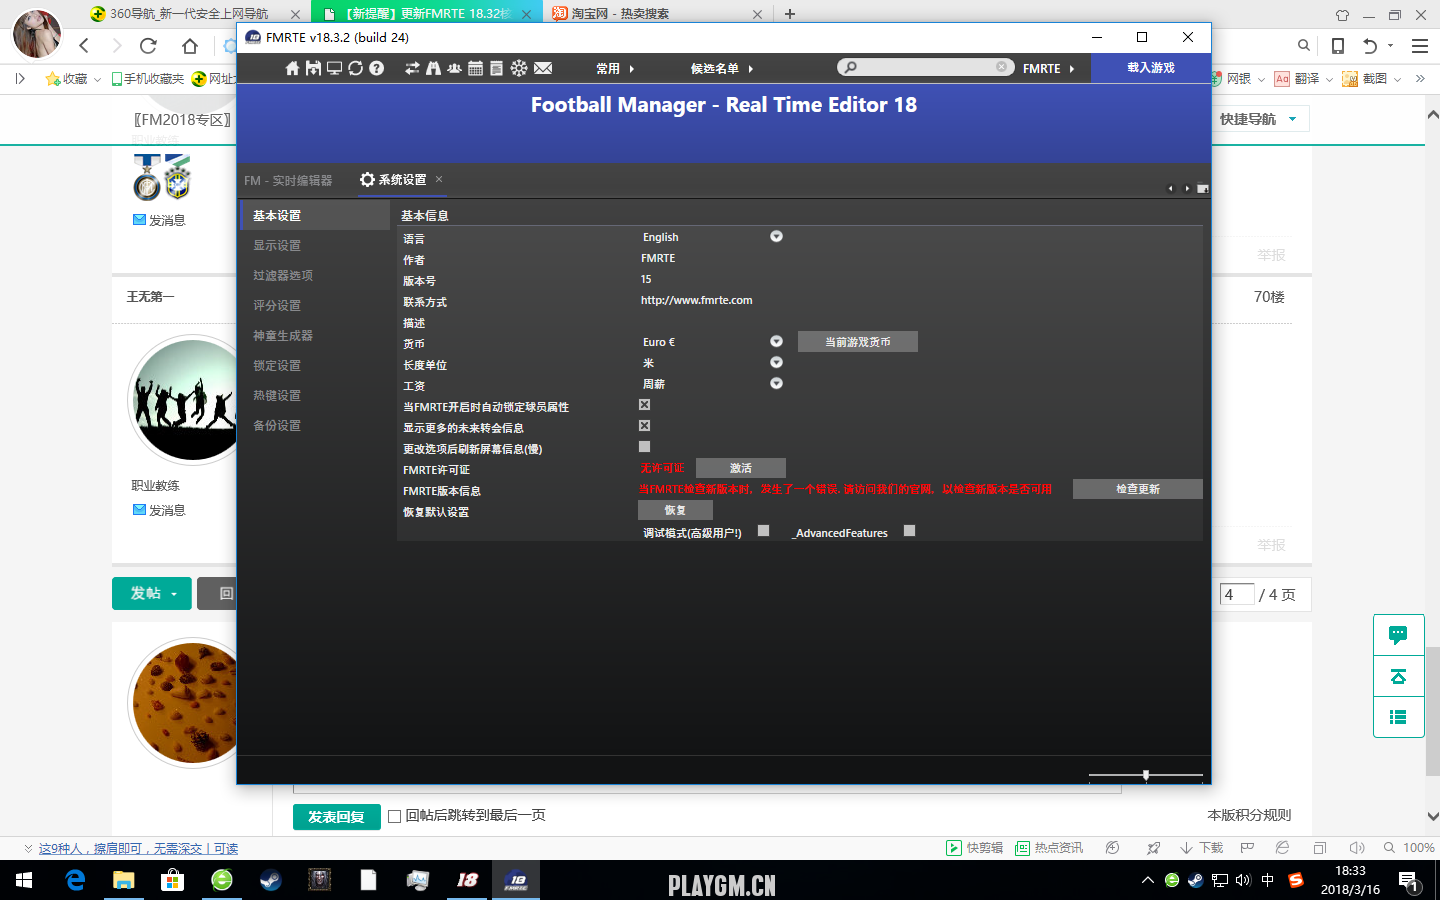Enable debug mode advanced user checkbox
Screen dimensions: 1440x900
[763, 531]
